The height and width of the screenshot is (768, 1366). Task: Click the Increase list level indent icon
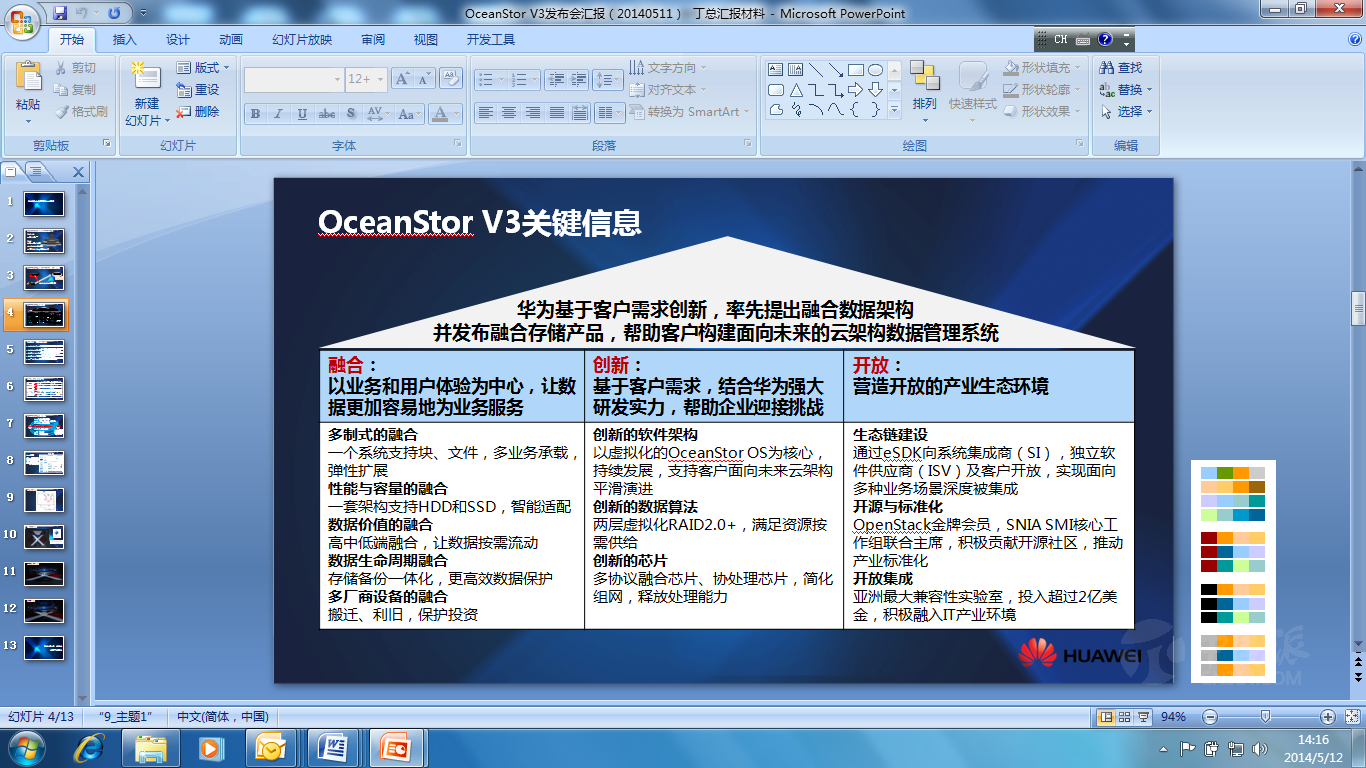coord(578,80)
